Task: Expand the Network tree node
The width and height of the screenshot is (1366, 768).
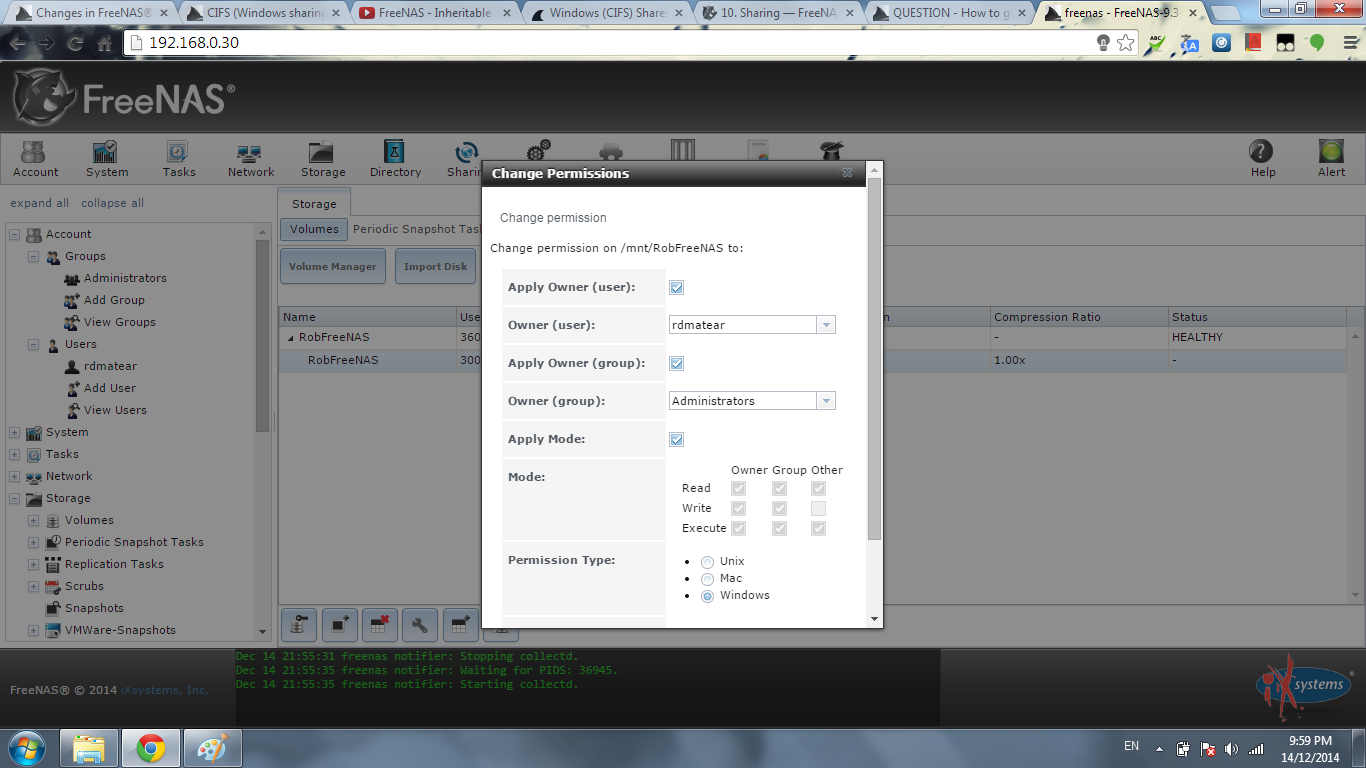Action: click(14, 477)
